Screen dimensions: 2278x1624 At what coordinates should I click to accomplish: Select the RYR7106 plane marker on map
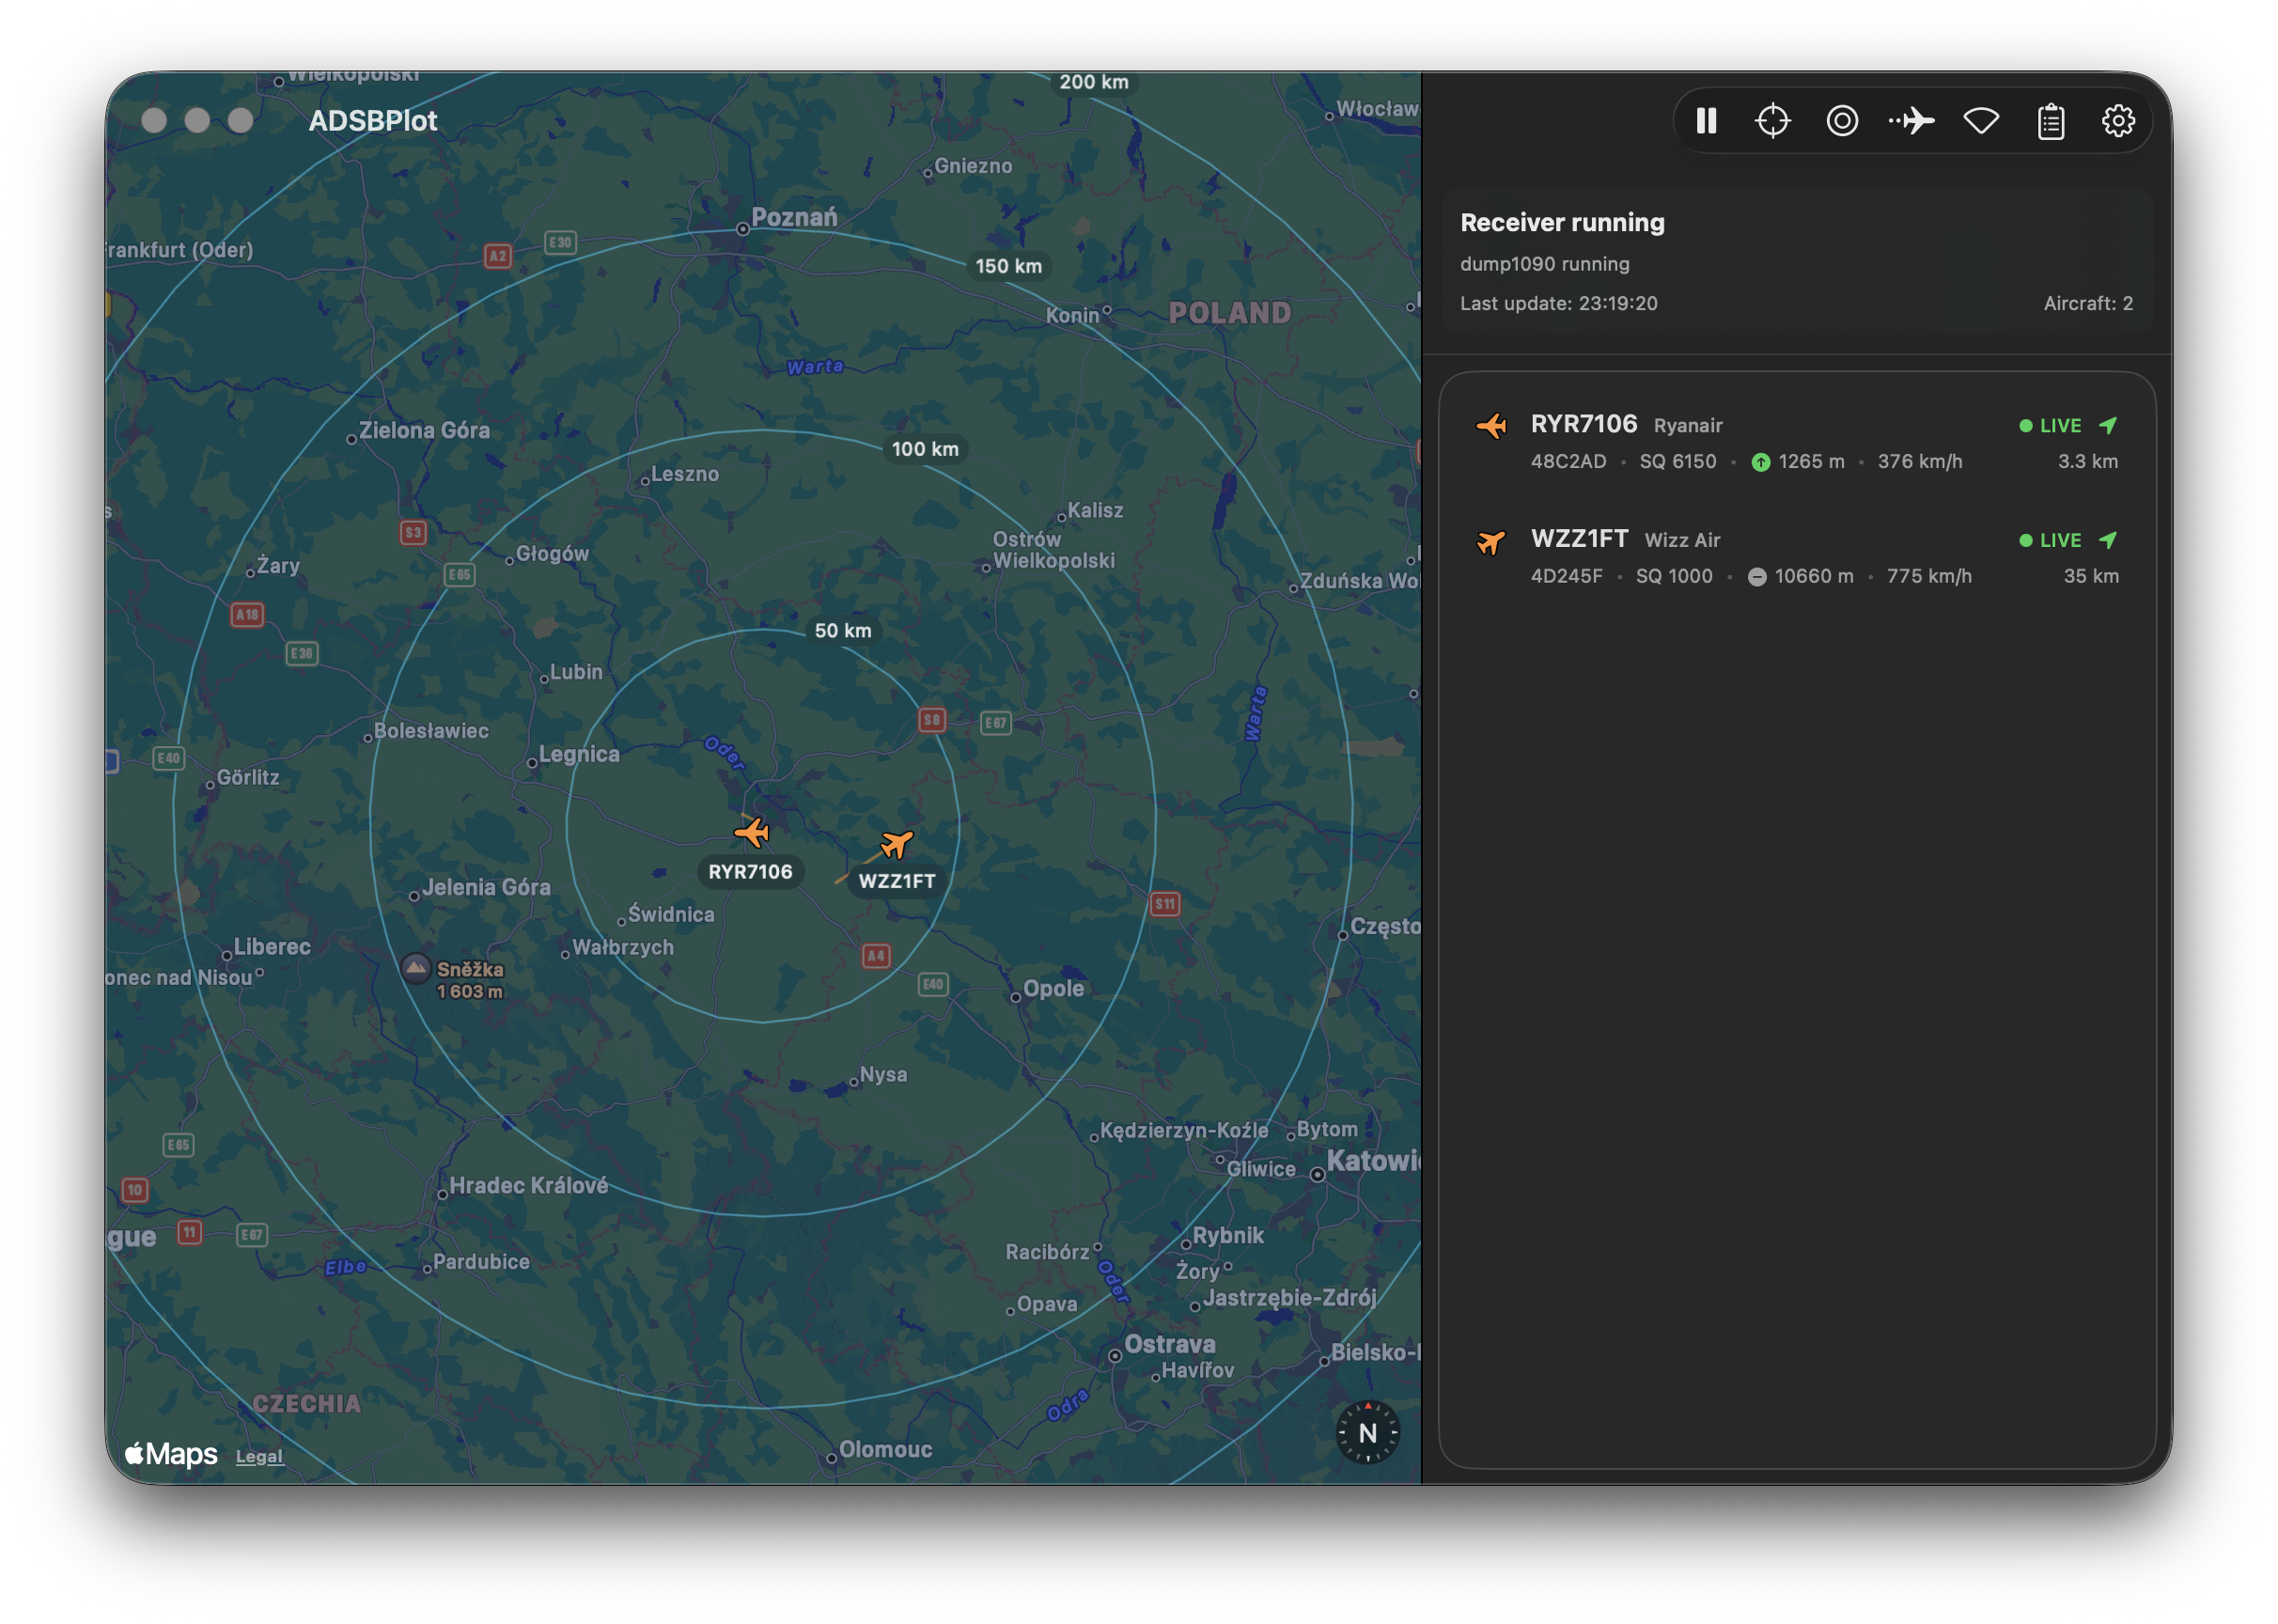754,831
